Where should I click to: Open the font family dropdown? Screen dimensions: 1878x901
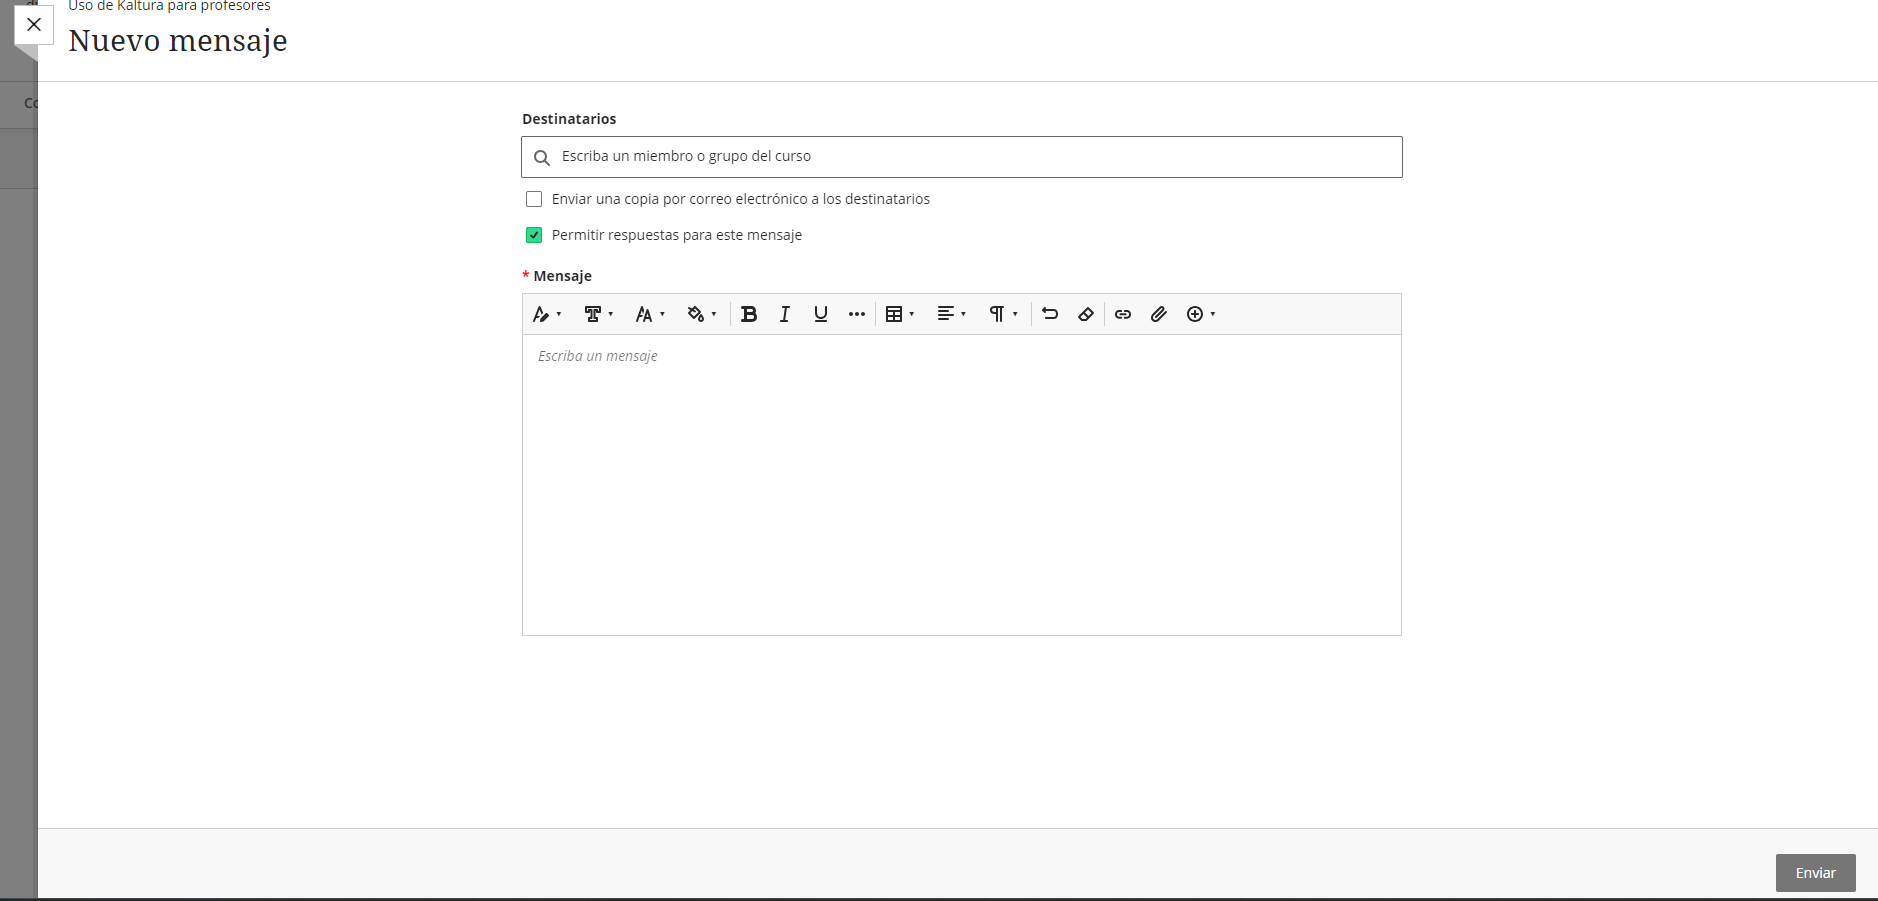point(598,314)
